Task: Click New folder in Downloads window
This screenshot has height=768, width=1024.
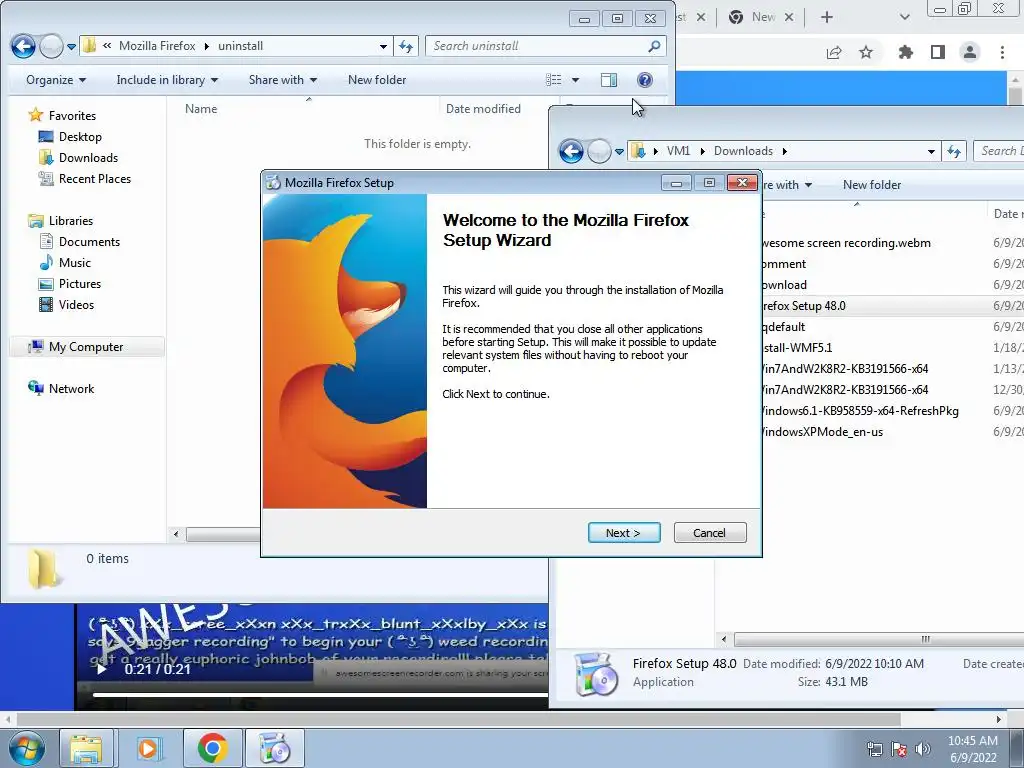Action: coord(872,185)
